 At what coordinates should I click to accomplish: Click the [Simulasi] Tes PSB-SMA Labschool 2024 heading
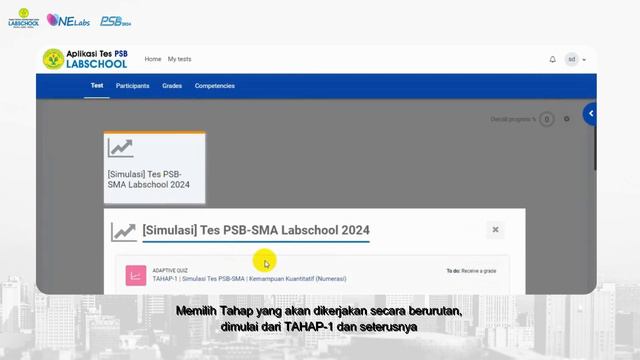pyautogui.click(x=256, y=230)
